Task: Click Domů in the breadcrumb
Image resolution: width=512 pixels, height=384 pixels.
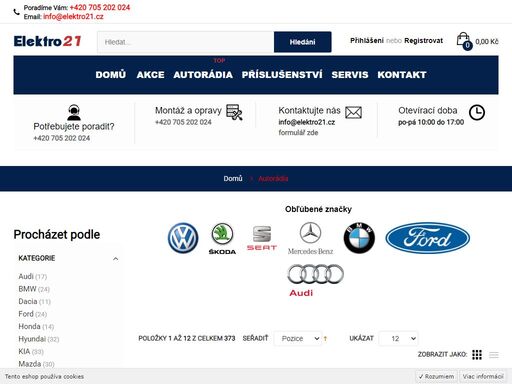Action: (233, 179)
